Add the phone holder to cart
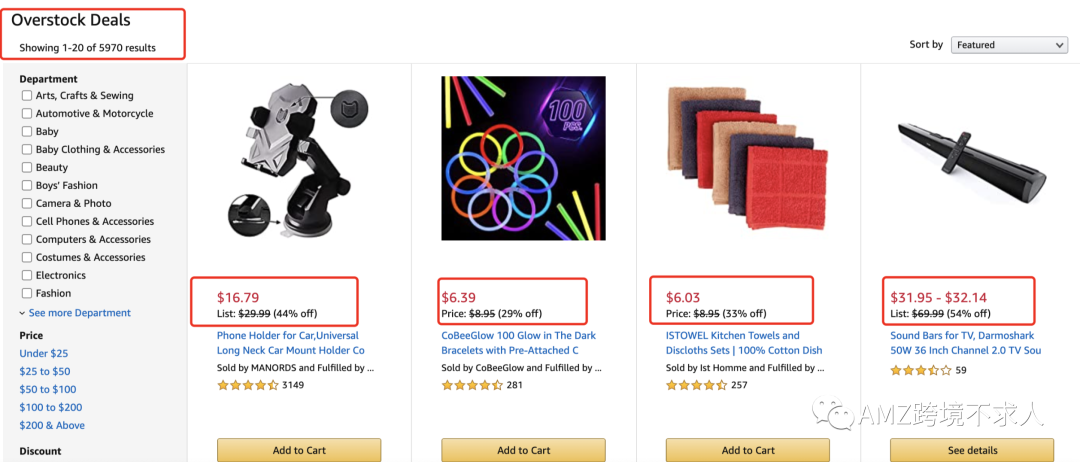Screen dimensions: 1080x462 pos(299,450)
